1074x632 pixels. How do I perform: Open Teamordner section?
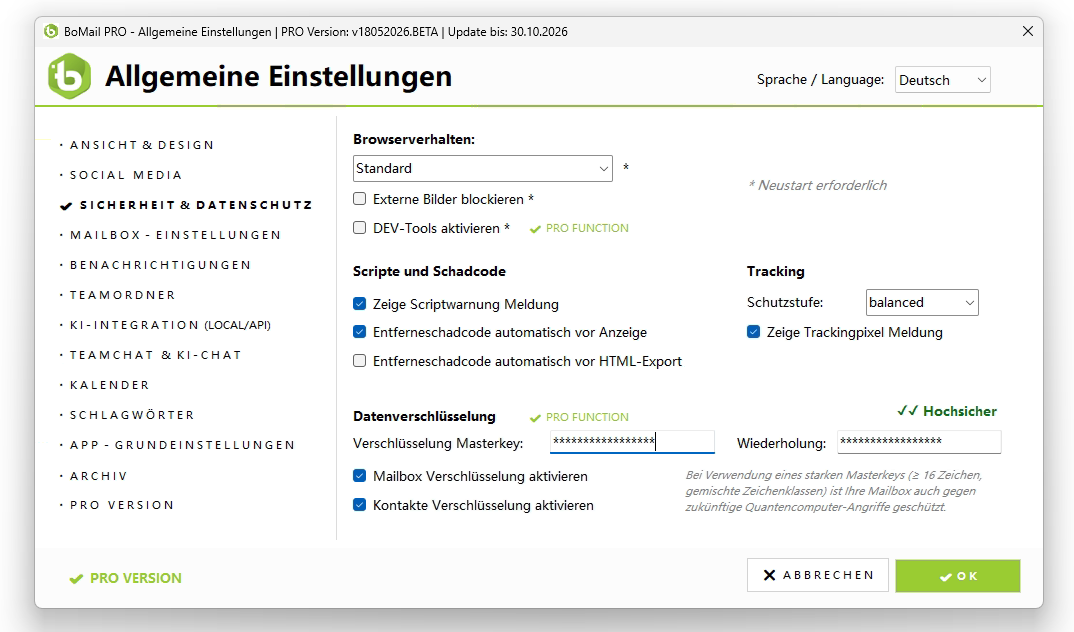click(x=123, y=295)
